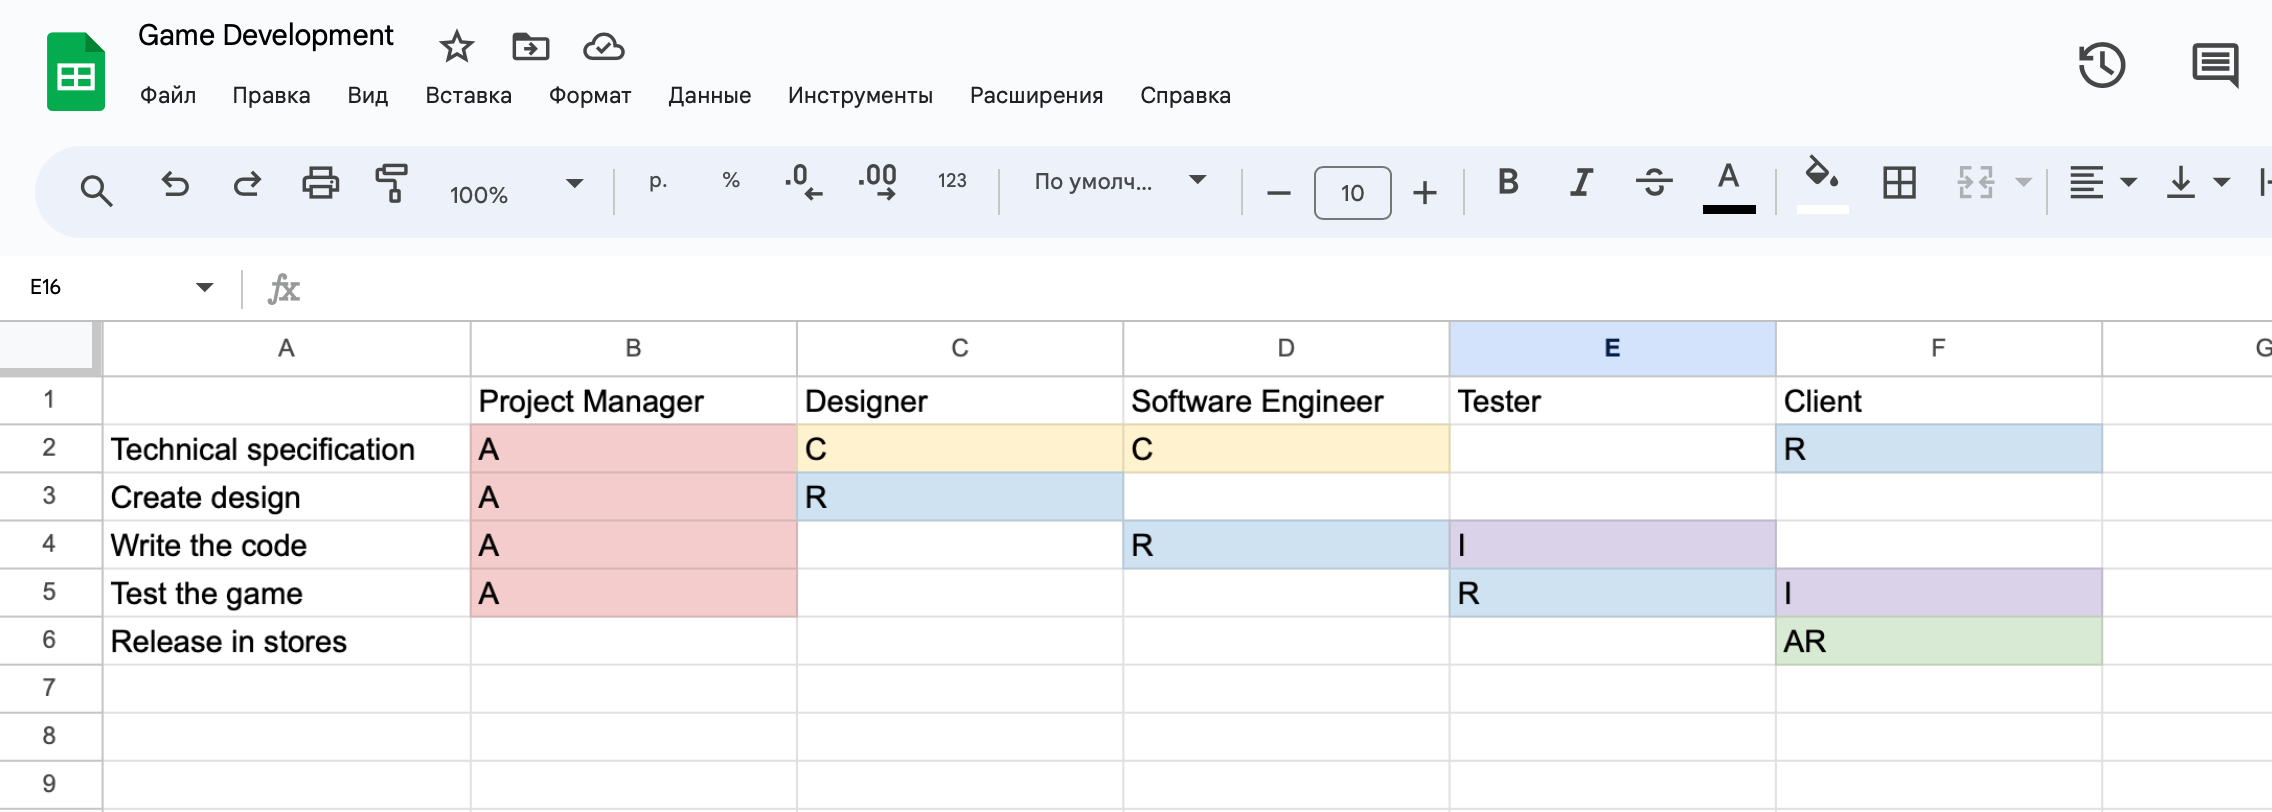
Task: Toggle italic formatting
Action: [1581, 182]
